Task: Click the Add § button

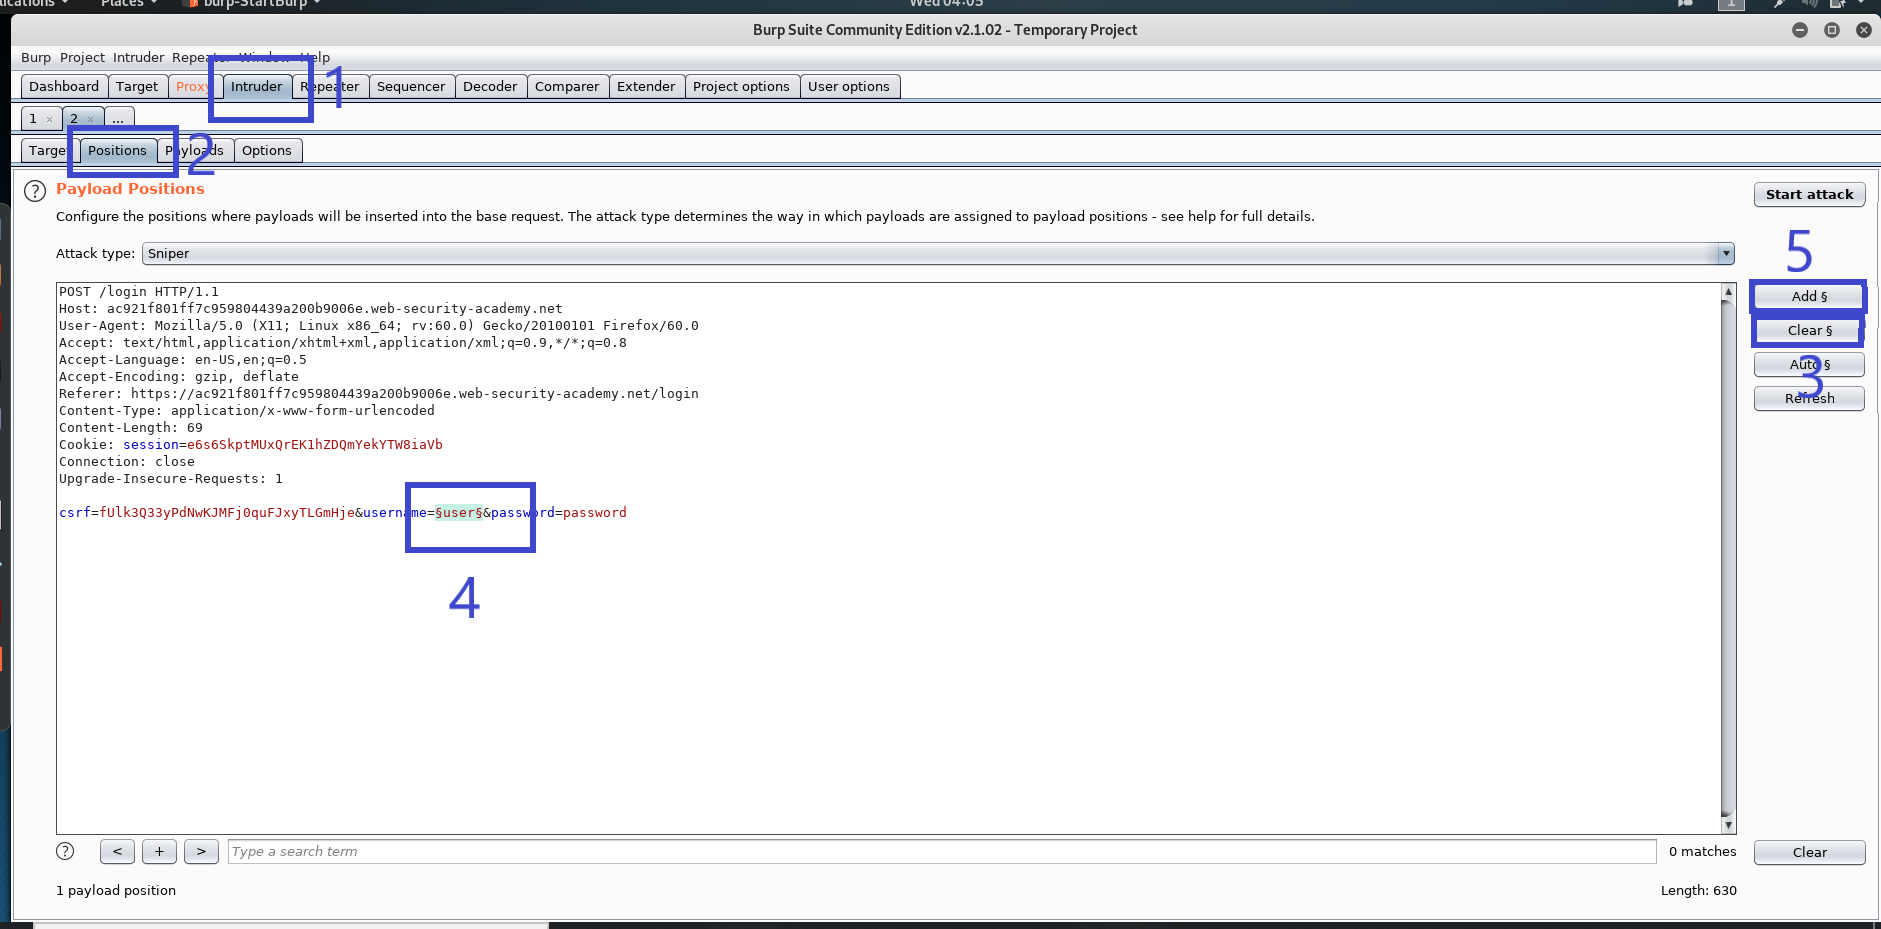Action: [x=1809, y=297]
